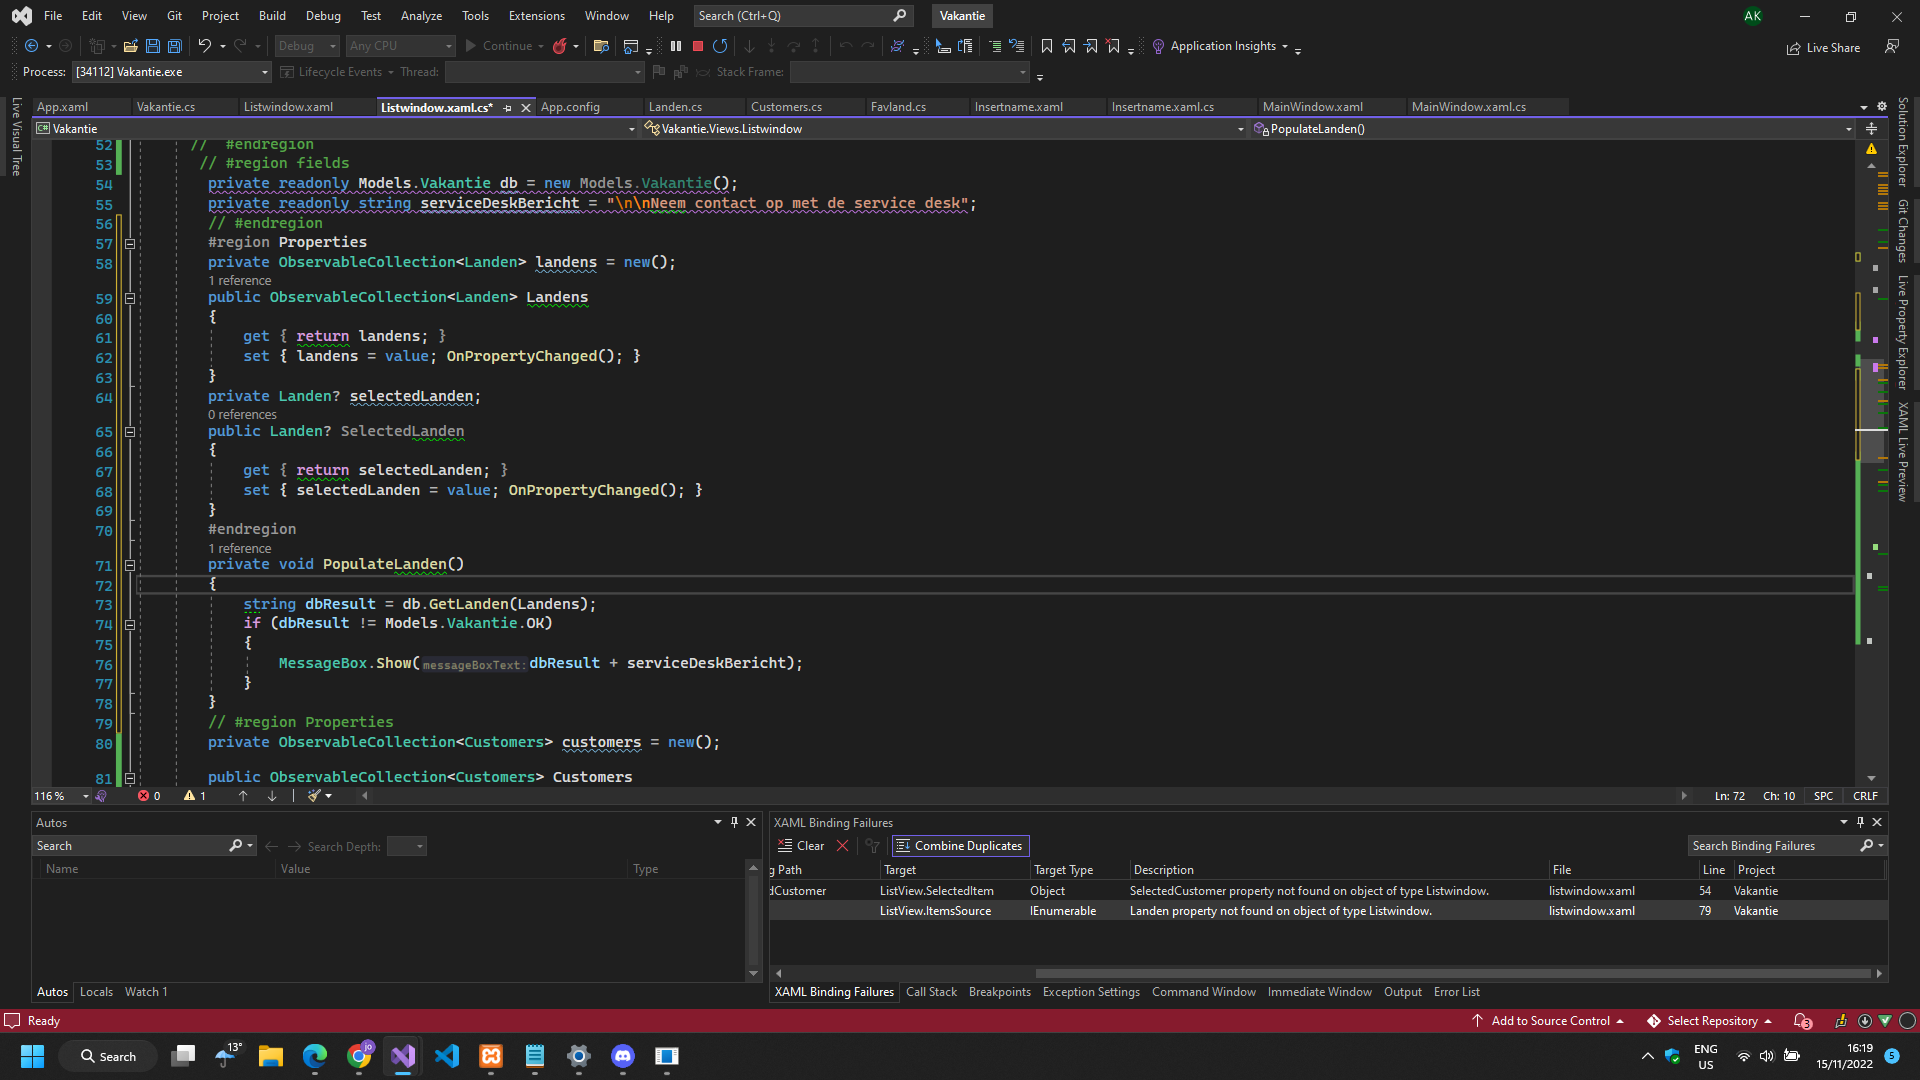Adjust the 116% editor zoom control
The width and height of the screenshot is (1920, 1080).
pos(60,795)
